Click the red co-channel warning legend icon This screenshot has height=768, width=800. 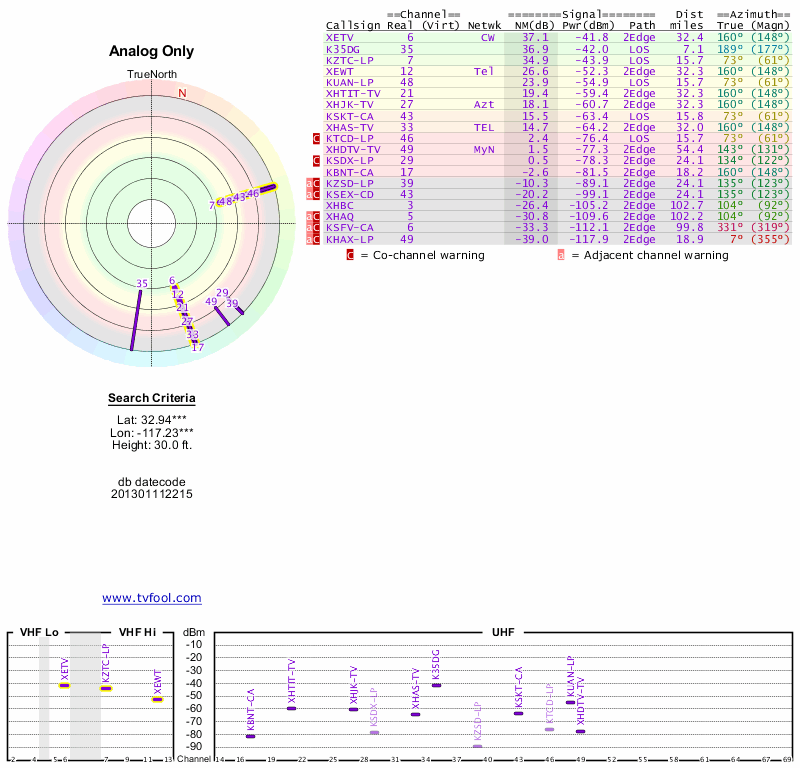(x=350, y=255)
